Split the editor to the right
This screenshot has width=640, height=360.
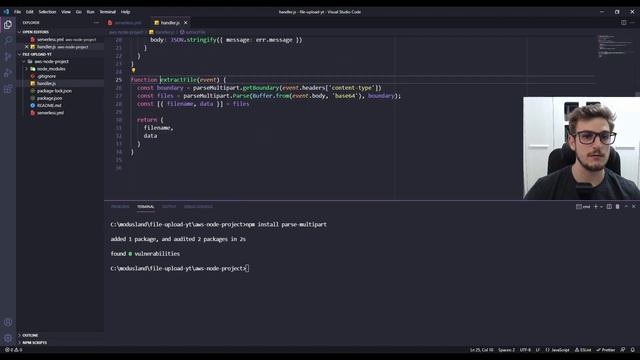tap(624, 23)
